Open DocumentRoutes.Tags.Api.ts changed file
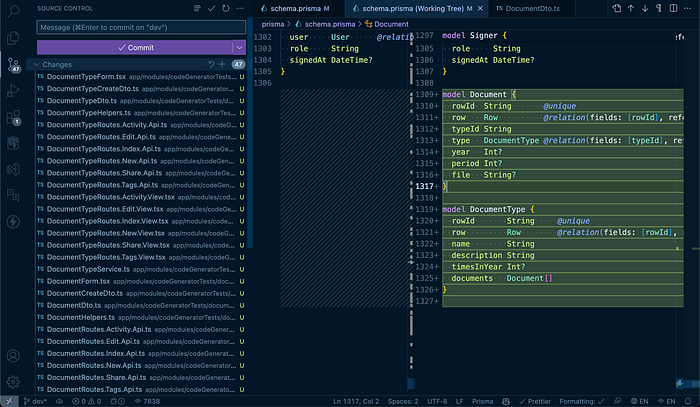 pyautogui.click(x=141, y=390)
